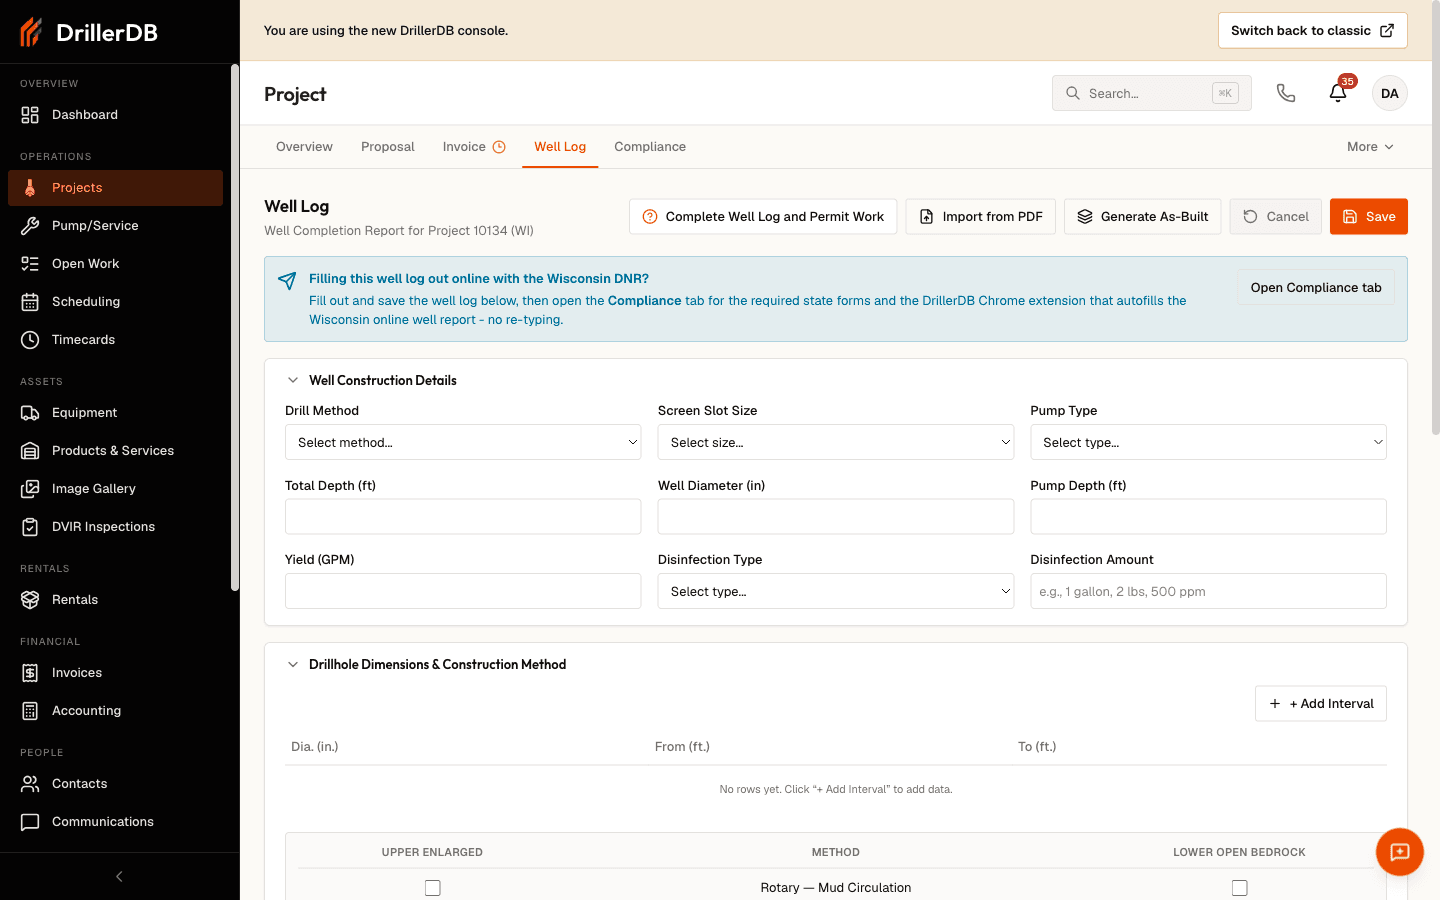Collapse the sidebar with the left chevron

[x=119, y=877]
